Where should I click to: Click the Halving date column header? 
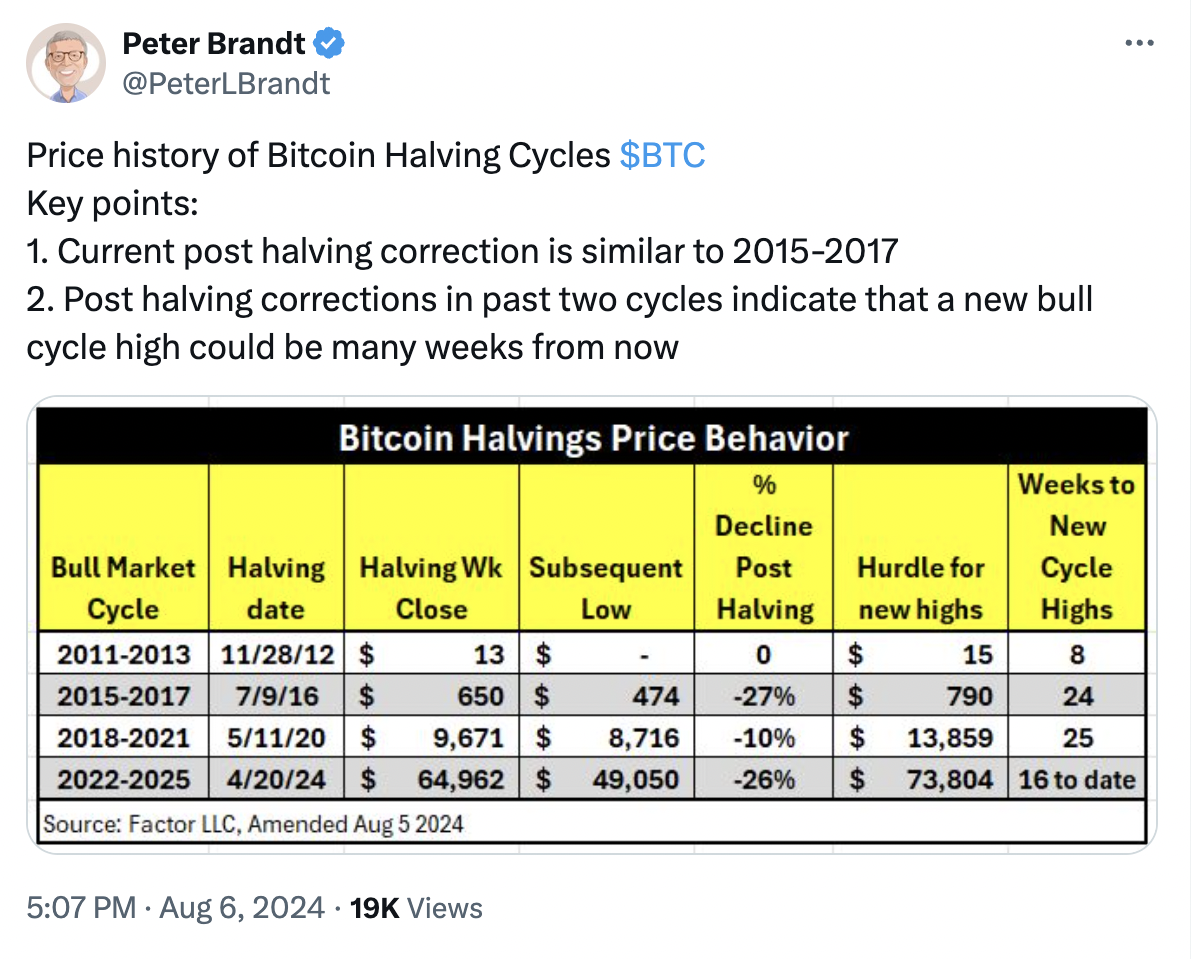[x=276, y=588]
